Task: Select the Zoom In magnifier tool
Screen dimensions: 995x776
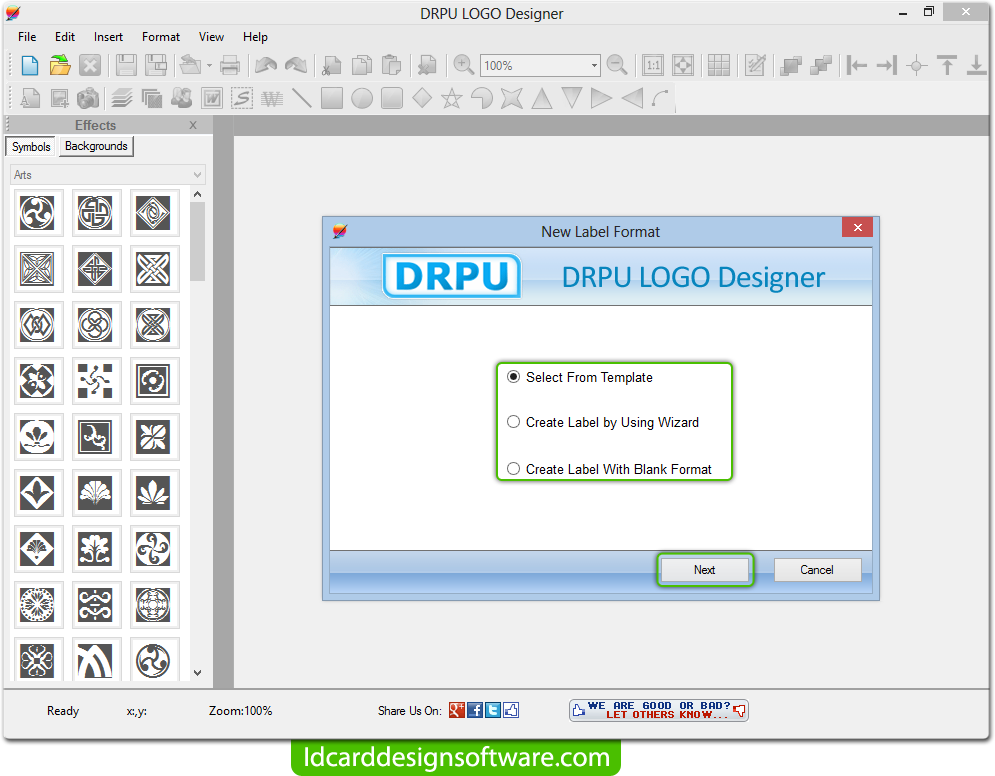Action: [463, 64]
